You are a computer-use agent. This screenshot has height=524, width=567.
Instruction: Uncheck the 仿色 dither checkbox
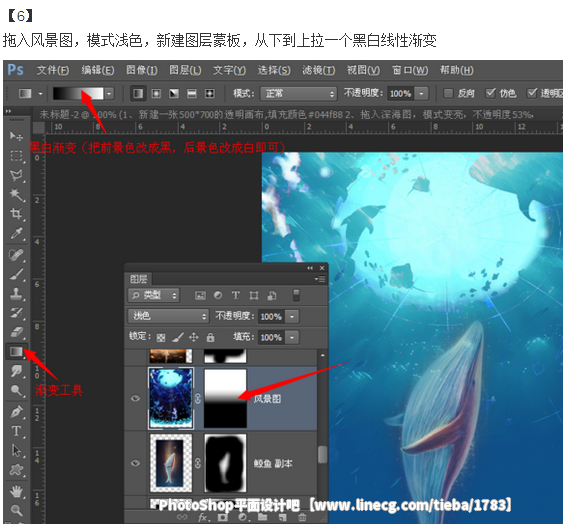tap(490, 93)
